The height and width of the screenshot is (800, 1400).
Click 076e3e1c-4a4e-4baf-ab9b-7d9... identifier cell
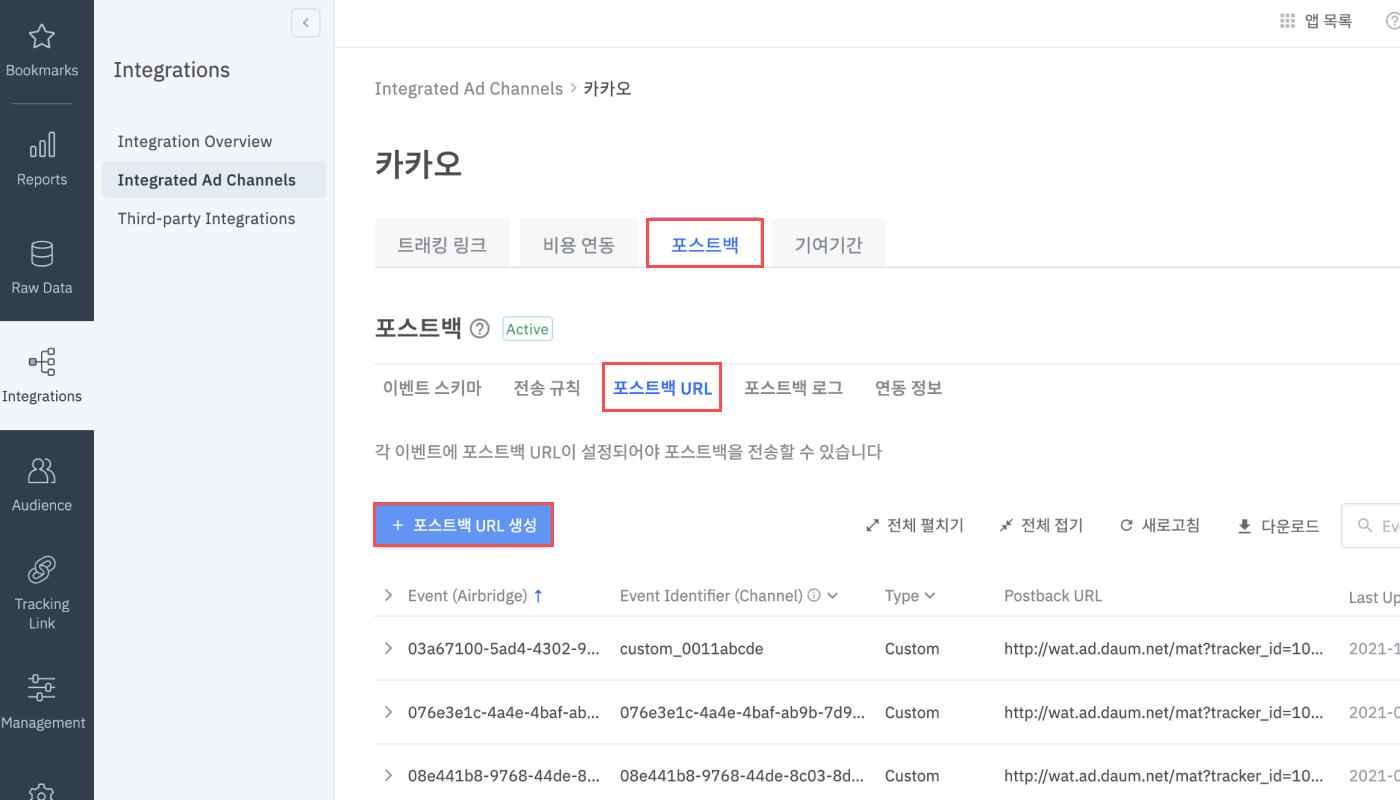[744, 712]
